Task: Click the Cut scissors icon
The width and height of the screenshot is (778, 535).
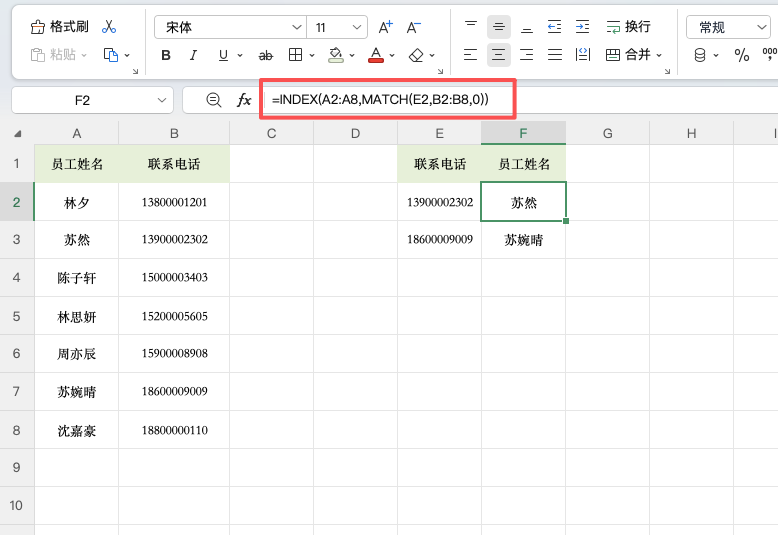Action: (x=109, y=27)
